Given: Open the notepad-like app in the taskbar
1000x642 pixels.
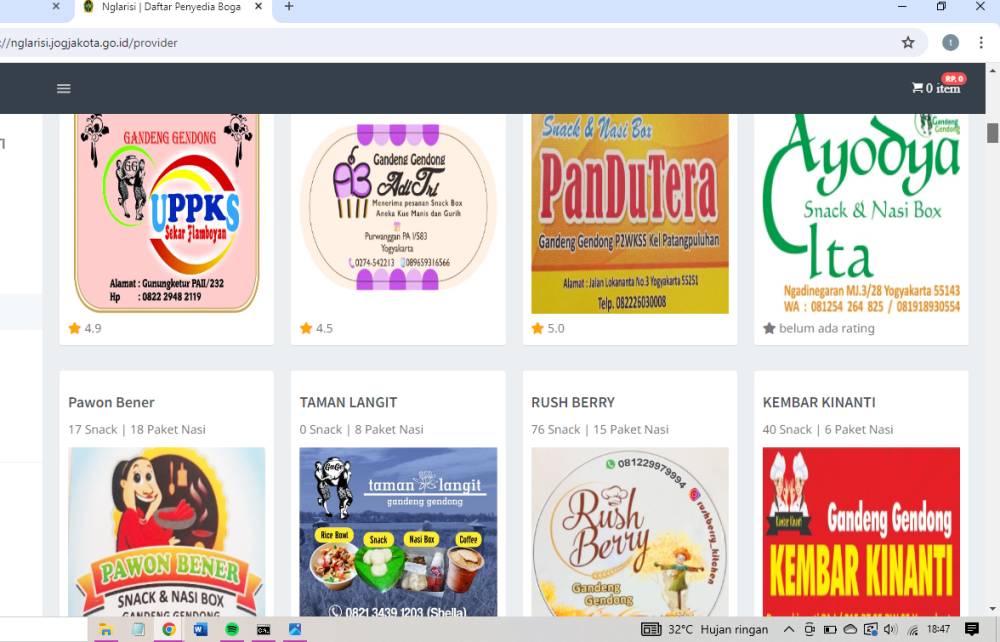Looking at the screenshot, I should (137, 630).
